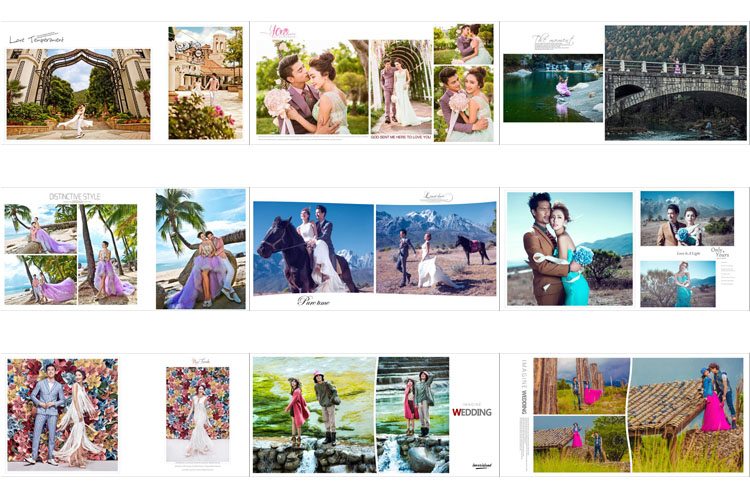The width and height of the screenshot is (750, 500).
Task: Open couple posing against floral wall photo
Action: pyautogui.click(x=62, y=414)
